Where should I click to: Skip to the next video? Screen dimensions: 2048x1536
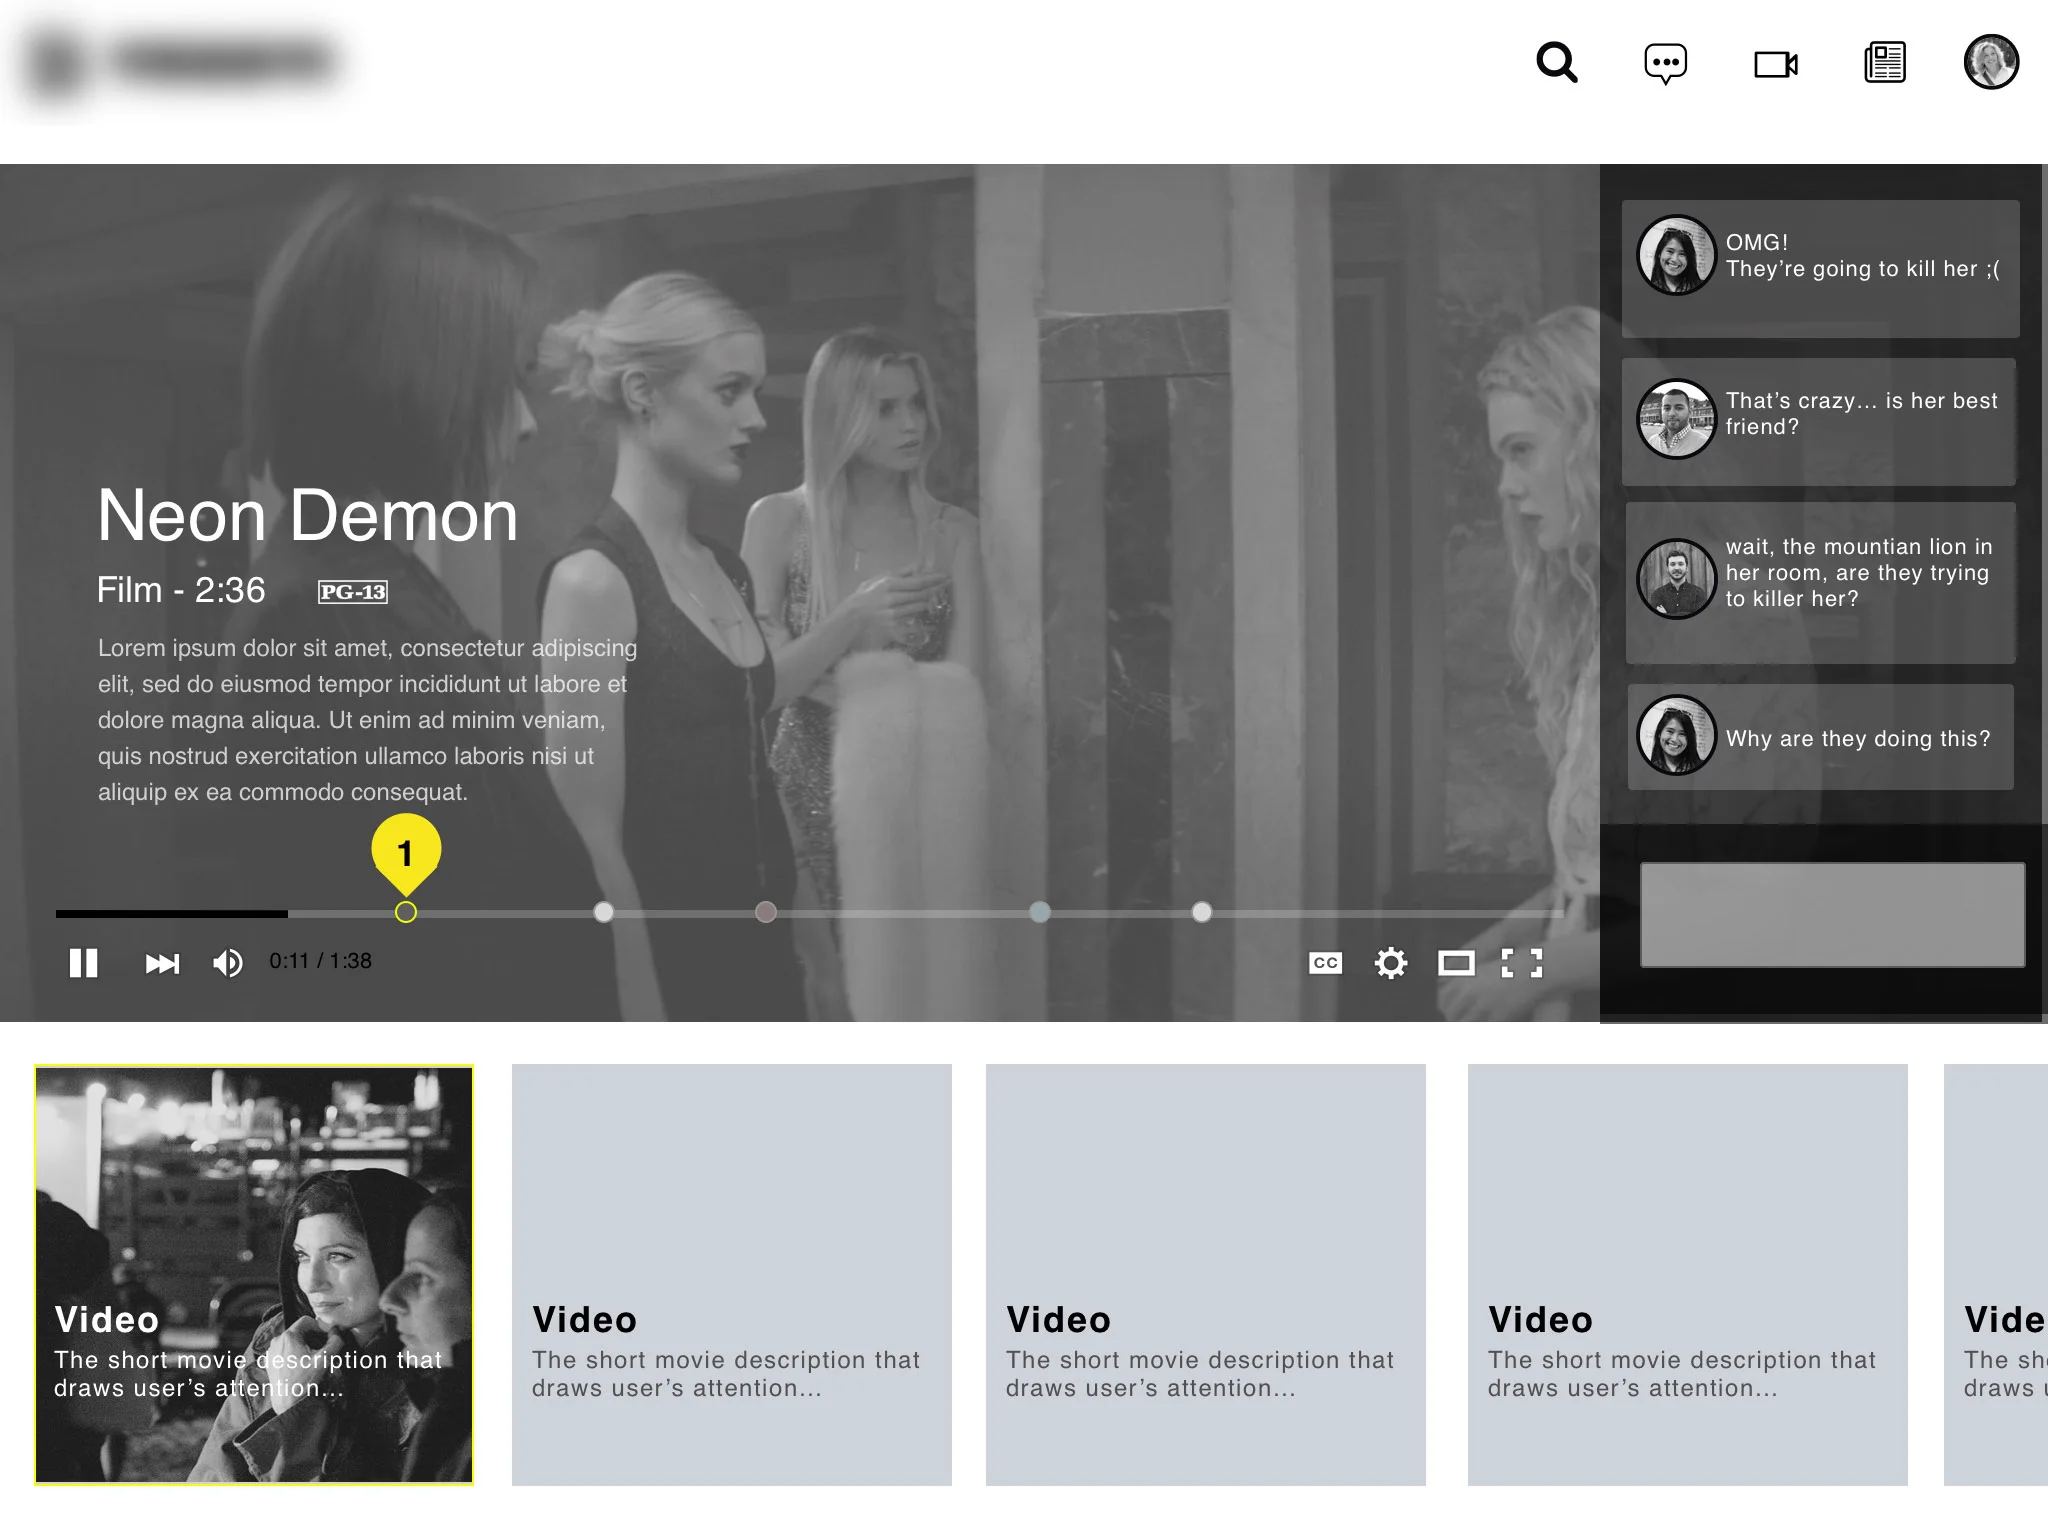[162, 963]
